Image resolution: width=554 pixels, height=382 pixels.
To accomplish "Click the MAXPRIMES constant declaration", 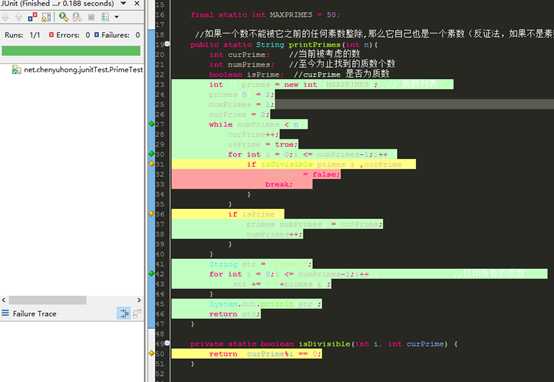I will point(265,15).
